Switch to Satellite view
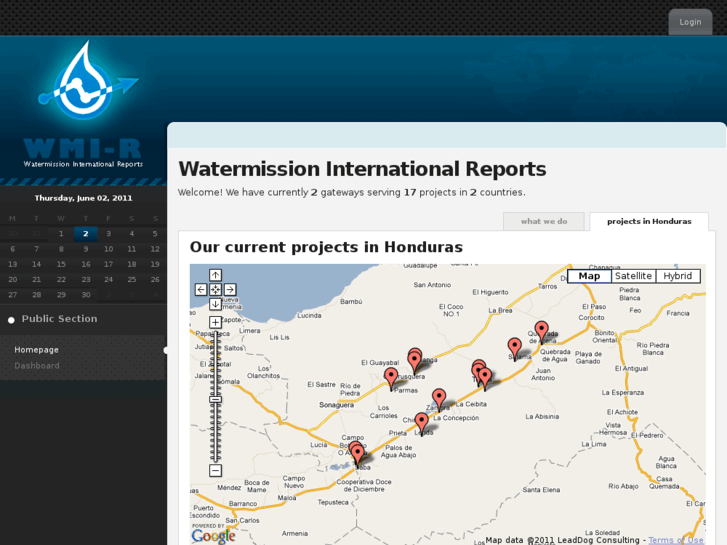 click(633, 276)
